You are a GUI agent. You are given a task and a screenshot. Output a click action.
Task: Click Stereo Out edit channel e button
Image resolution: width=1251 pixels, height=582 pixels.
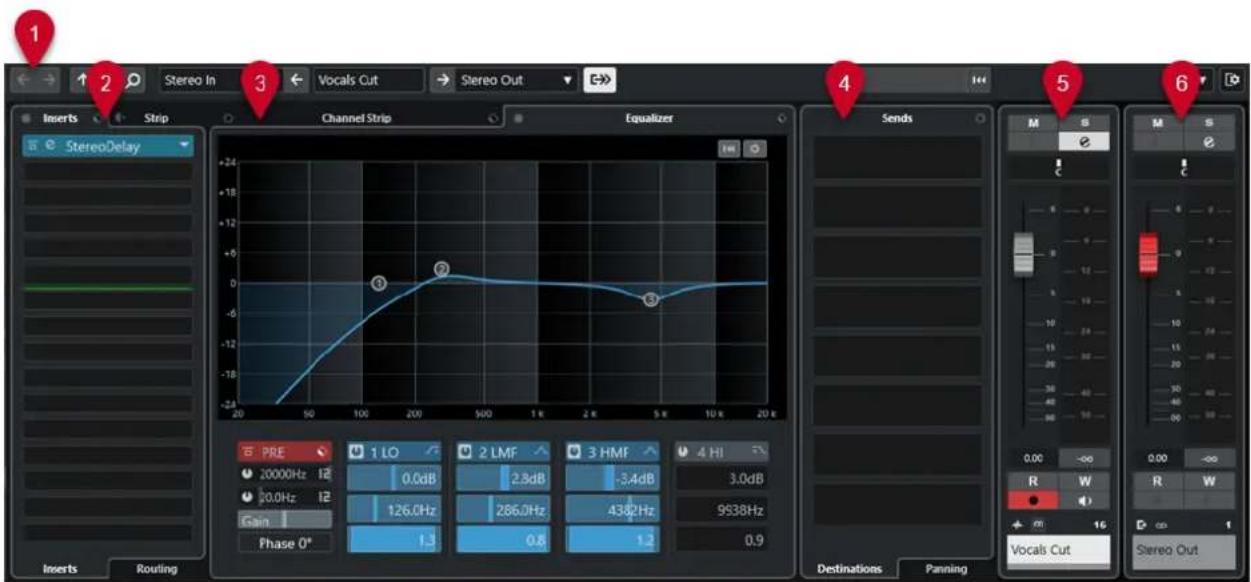[x=1209, y=142]
